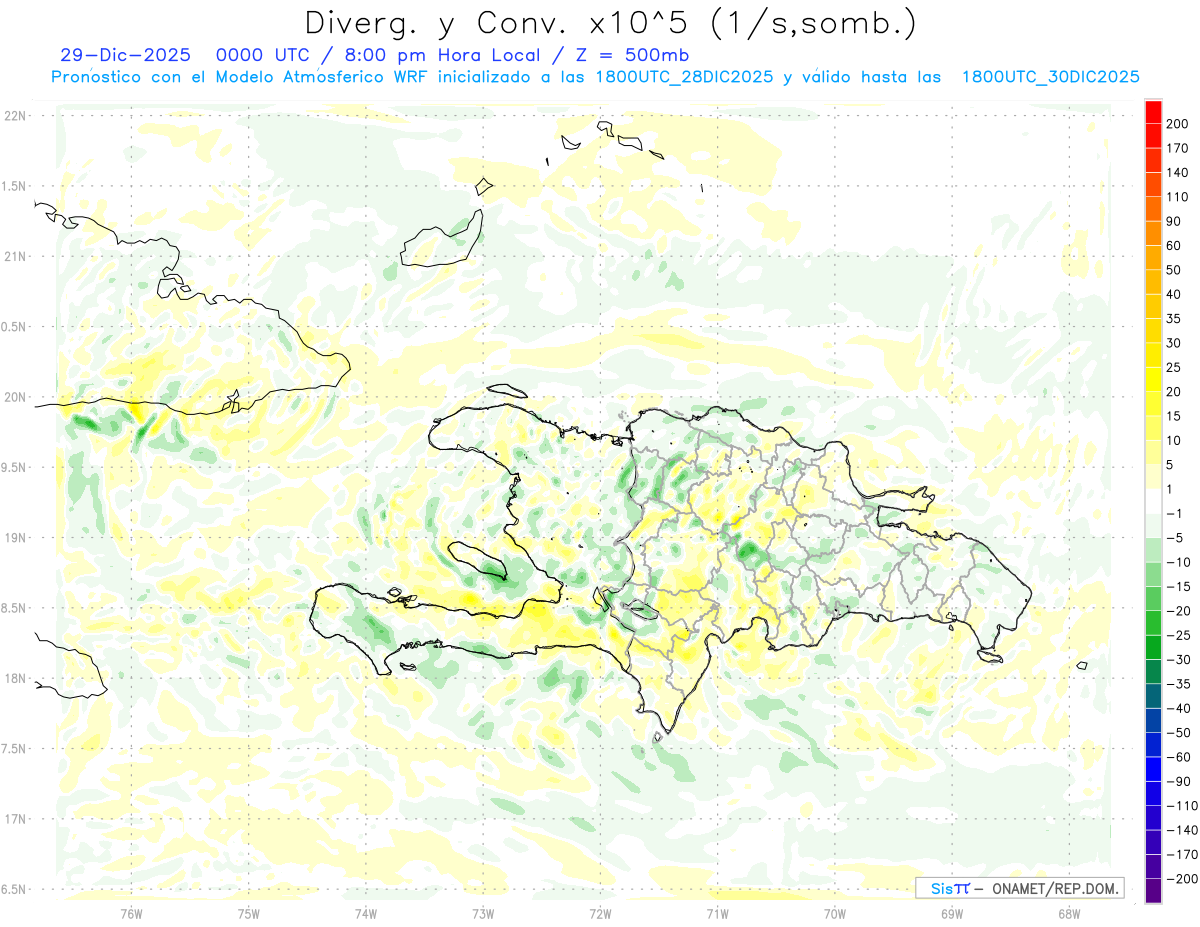Click the '-50' colorbar value
The height and width of the screenshot is (927, 1200).
[1178, 732]
